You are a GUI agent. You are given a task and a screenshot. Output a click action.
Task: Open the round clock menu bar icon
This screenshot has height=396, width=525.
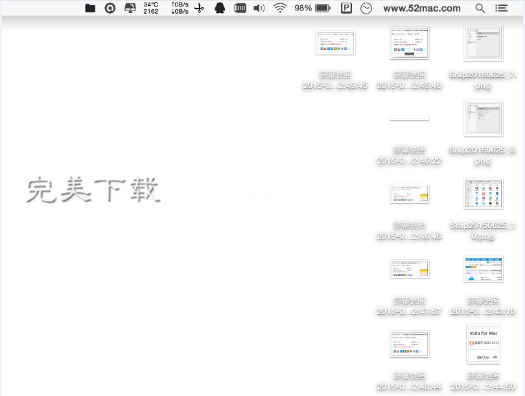pyautogui.click(x=366, y=8)
